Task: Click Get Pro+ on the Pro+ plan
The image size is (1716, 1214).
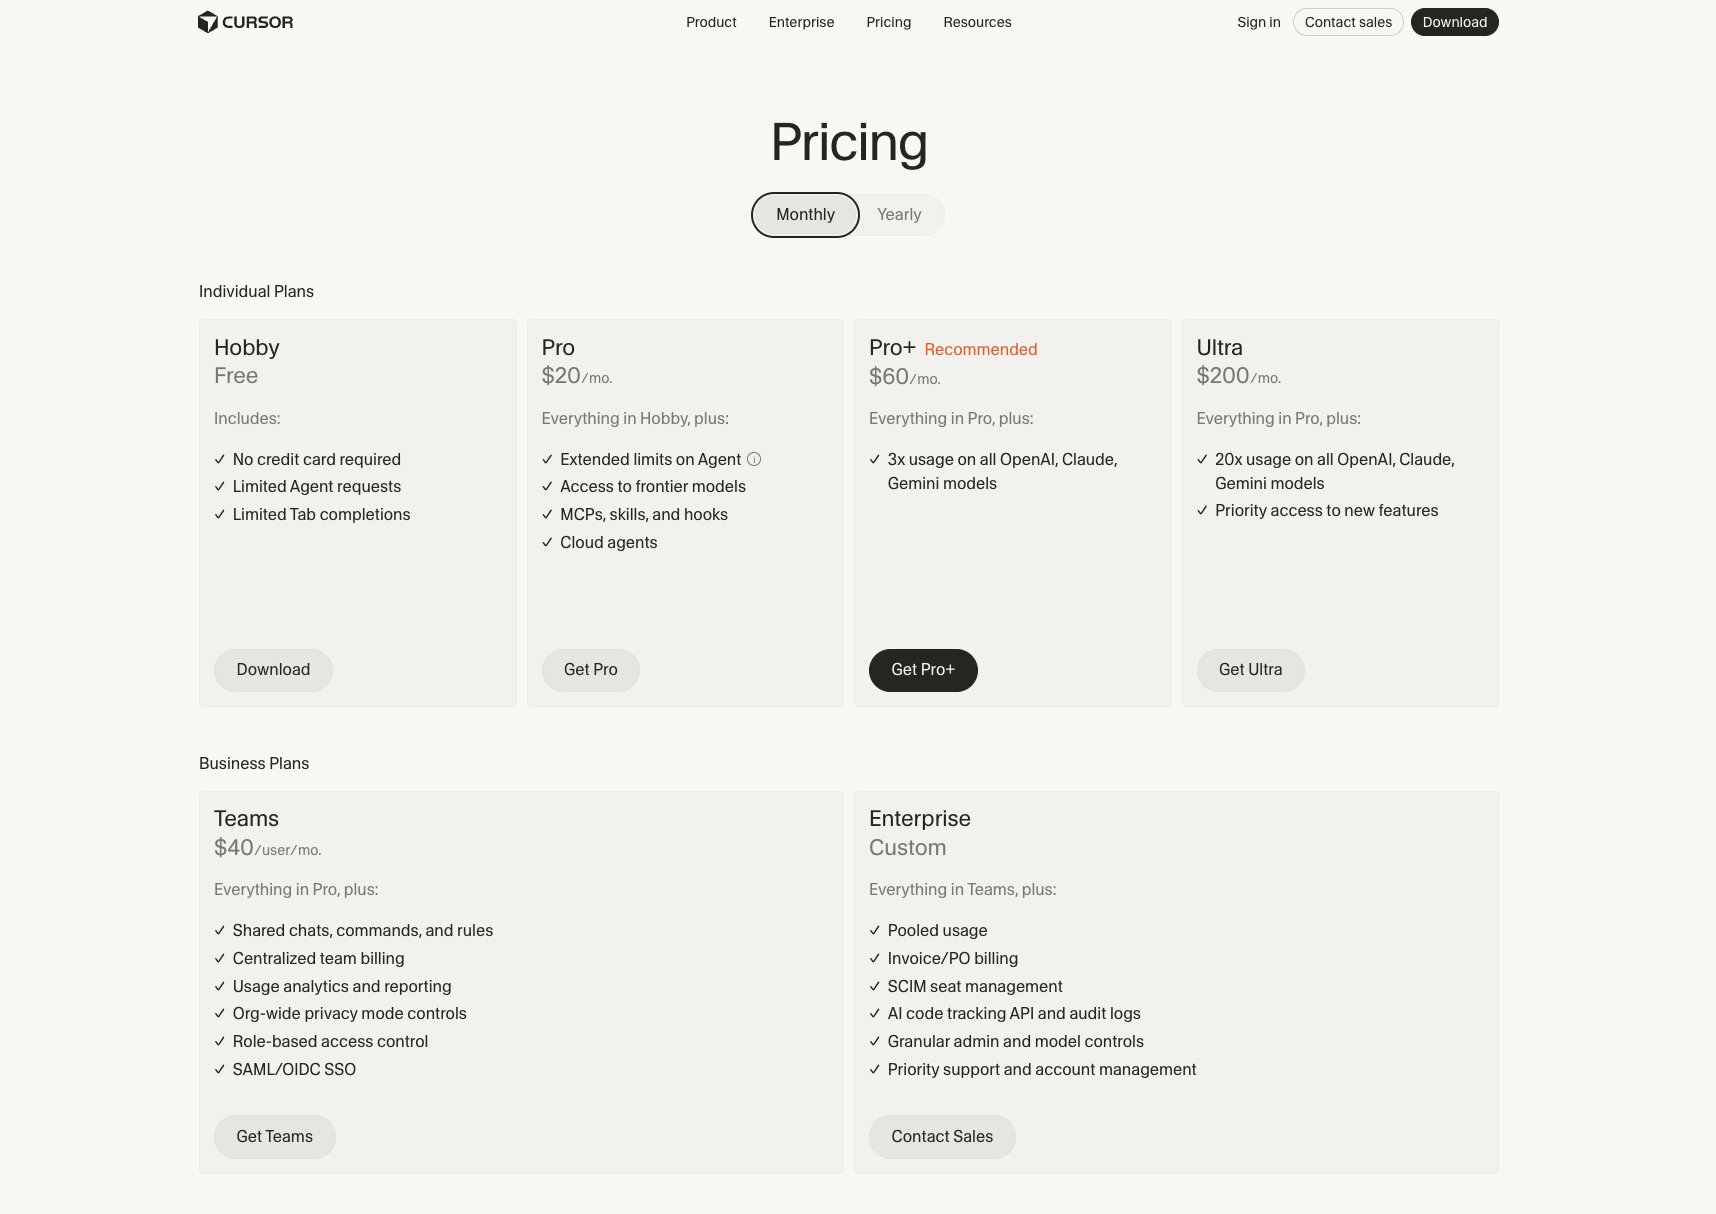Action: tap(922, 670)
